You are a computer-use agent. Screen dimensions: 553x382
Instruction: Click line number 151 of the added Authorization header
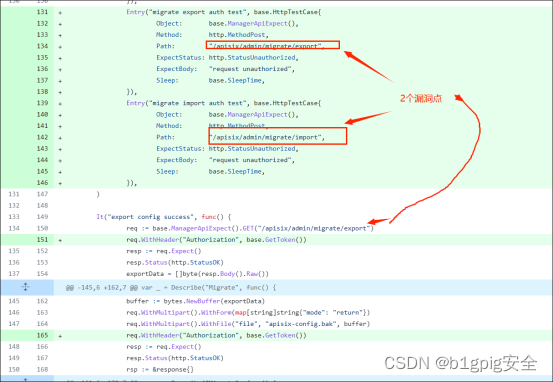(42, 239)
